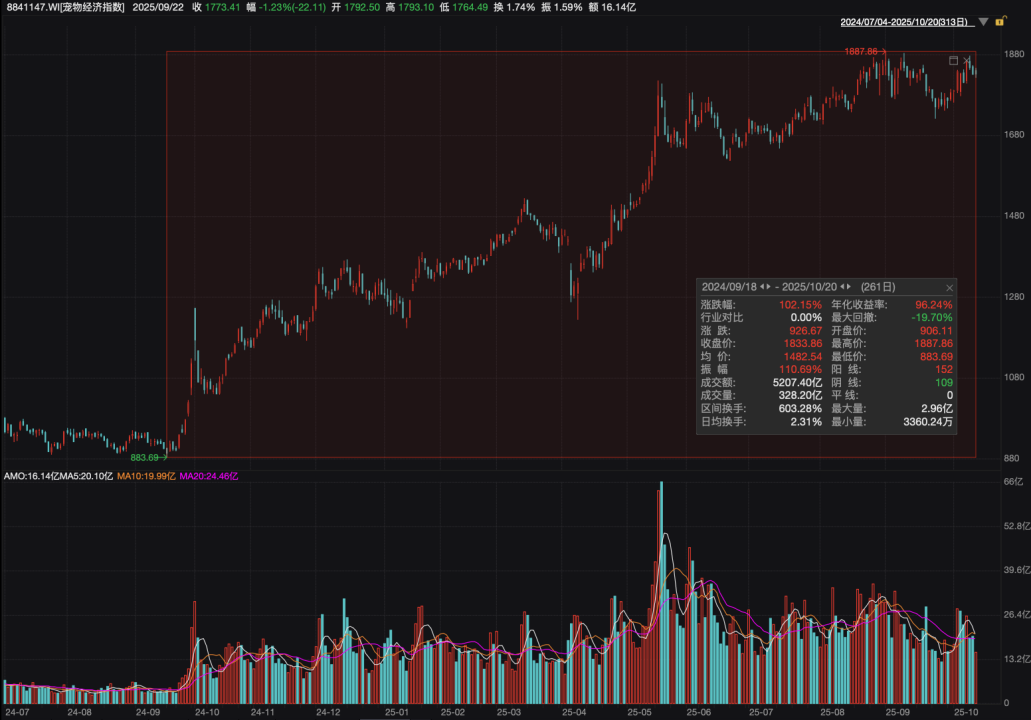This screenshot has width=1031, height=720.
Task: Select the 883.69 low price marker
Action: click(x=144, y=458)
